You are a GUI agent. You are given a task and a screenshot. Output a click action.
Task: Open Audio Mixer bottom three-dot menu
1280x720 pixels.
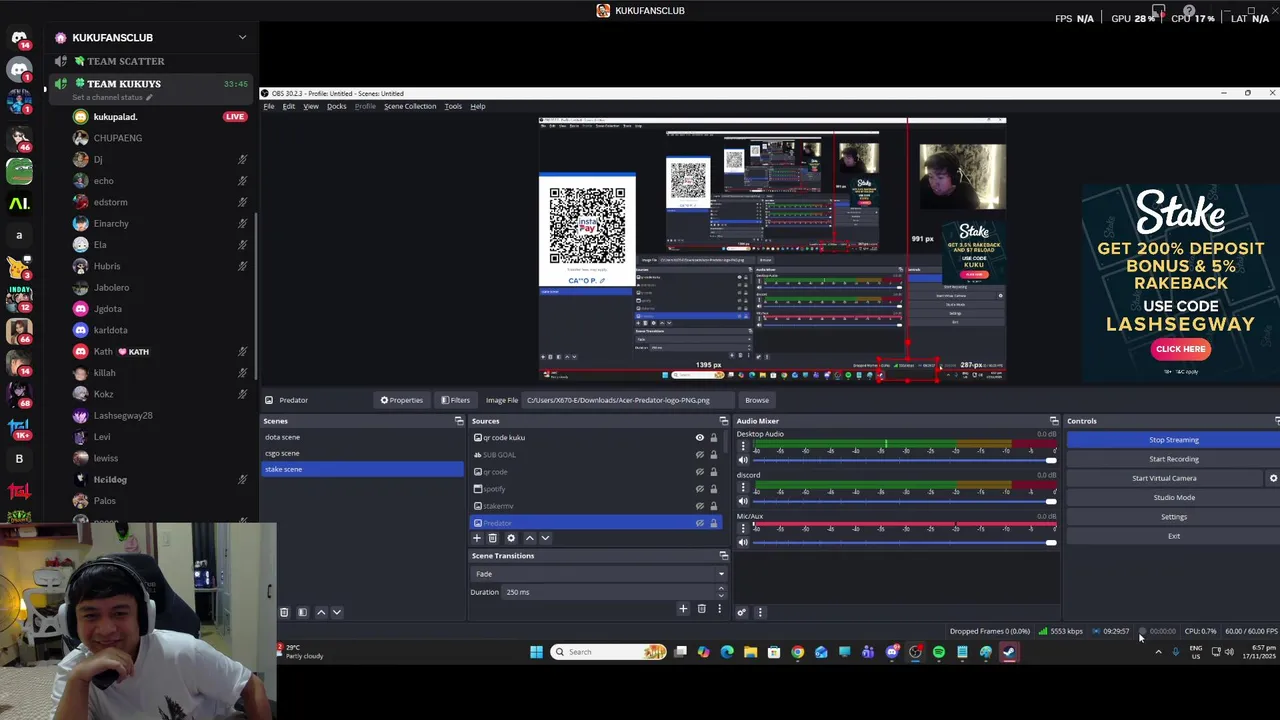[x=760, y=612]
